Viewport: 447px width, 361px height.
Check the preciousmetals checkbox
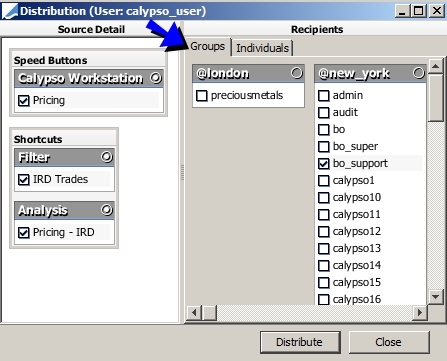tap(202, 96)
